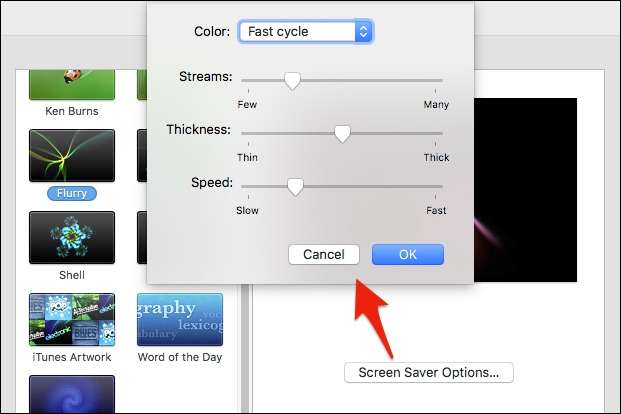
Task: Click the Thickness slider knob
Action: 342,133
